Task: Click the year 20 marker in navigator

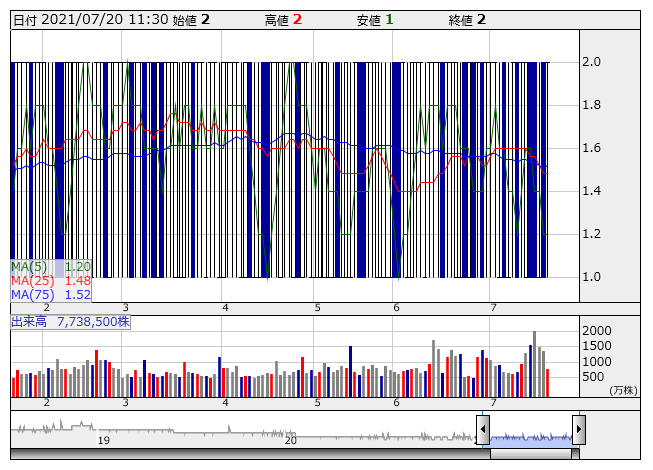Action: [290, 440]
